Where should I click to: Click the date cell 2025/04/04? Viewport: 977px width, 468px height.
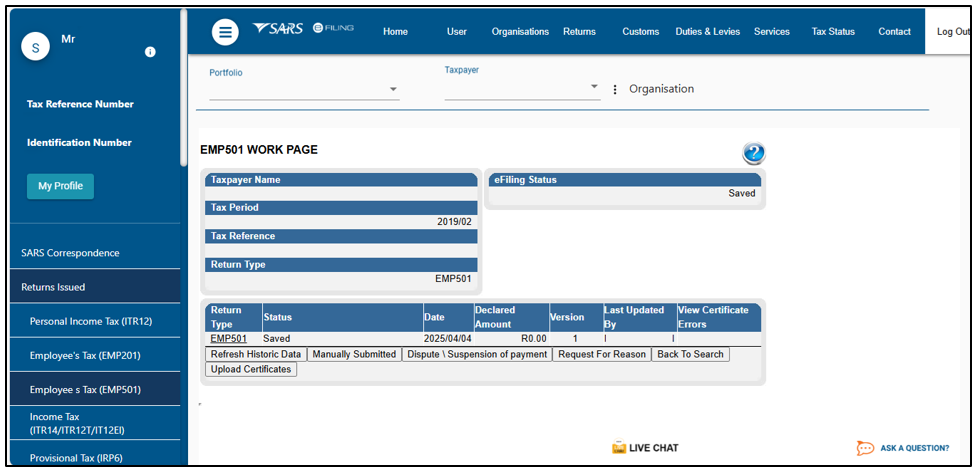point(447,339)
